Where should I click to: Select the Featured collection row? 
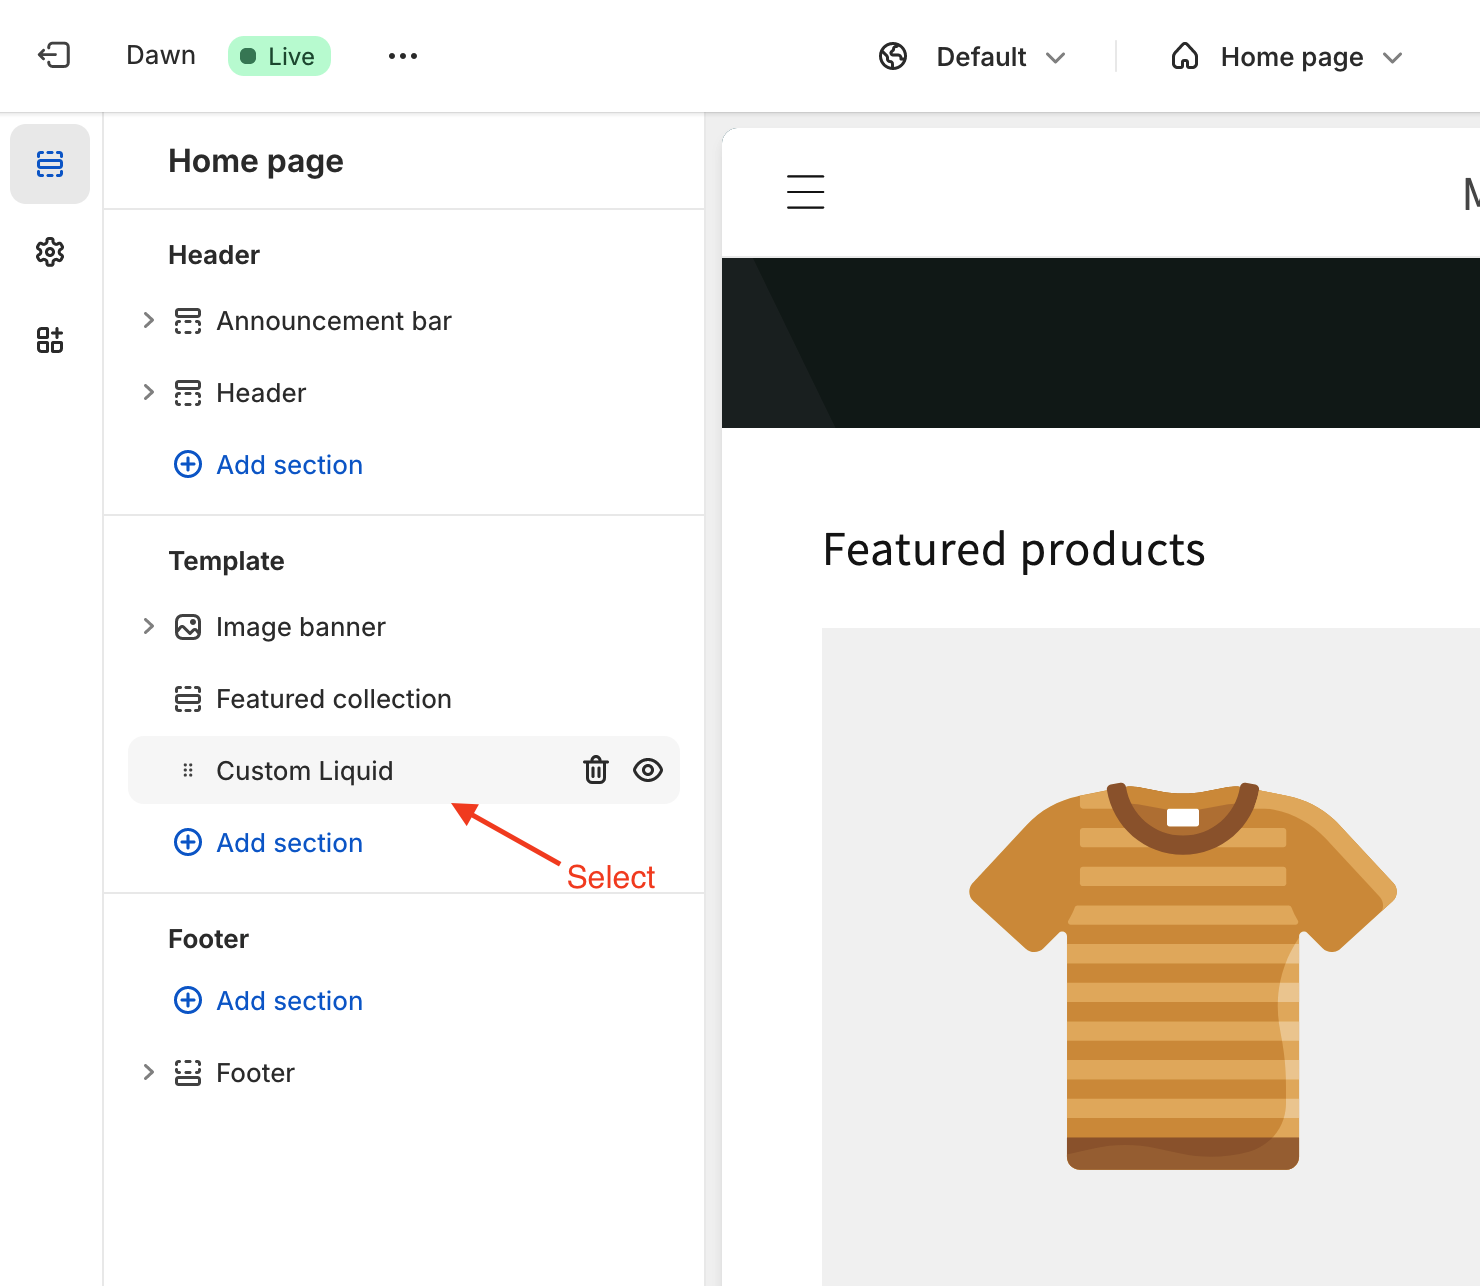404,699
